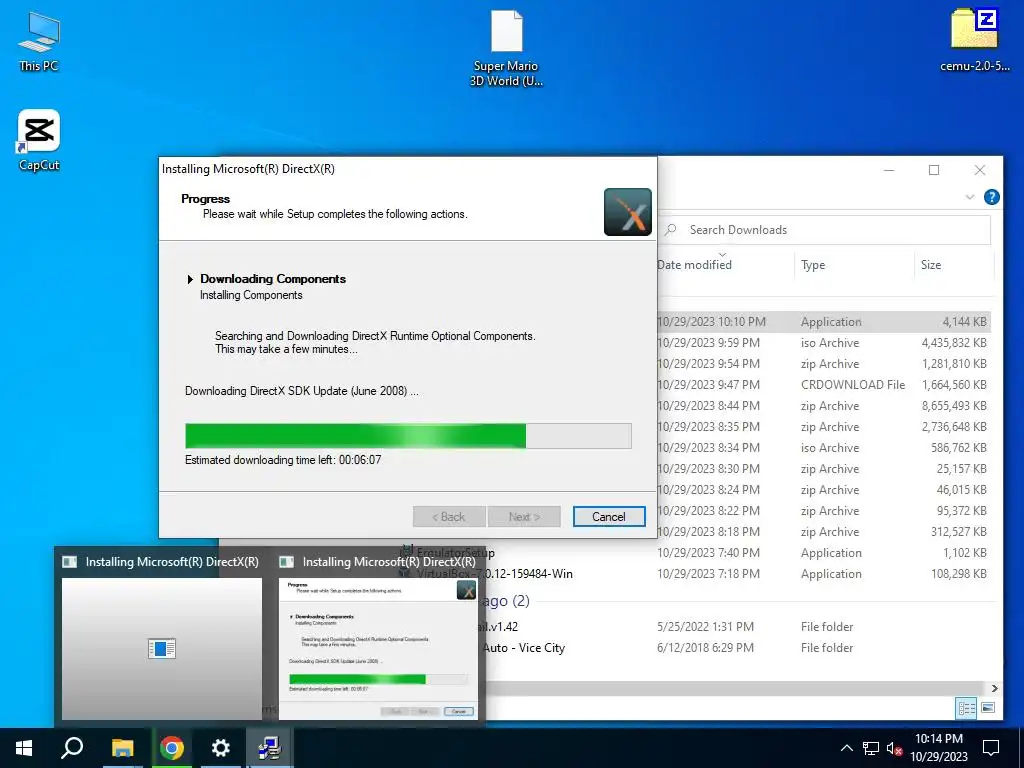Click the search magnifier in Search Downloads
The width and height of the screenshot is (1024, 768).
click(x=671, y=230)
